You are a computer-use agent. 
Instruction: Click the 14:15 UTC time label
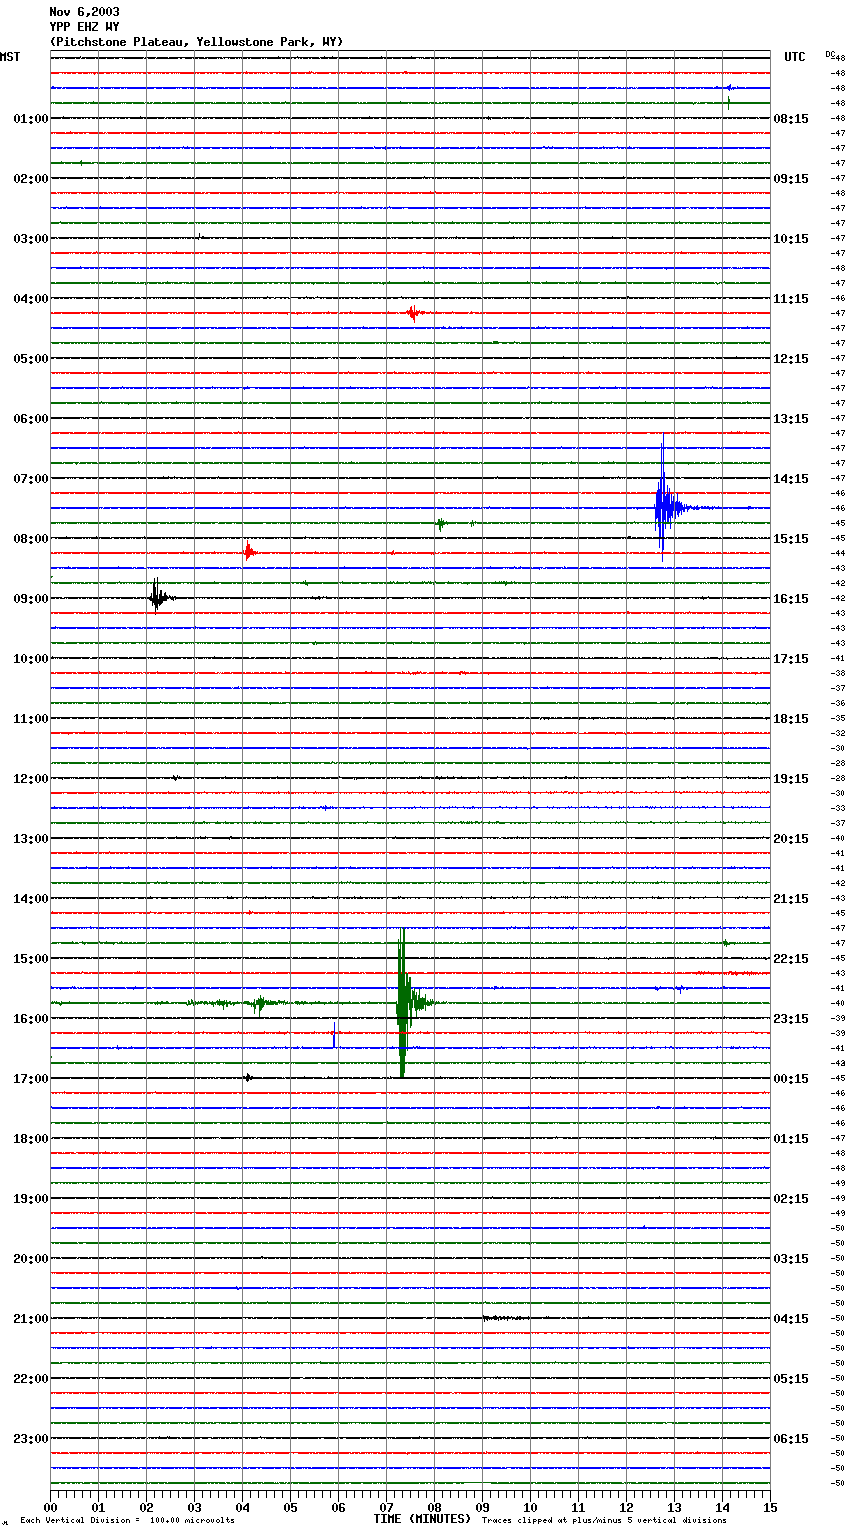pyautogui.click(x=791, y=479)
